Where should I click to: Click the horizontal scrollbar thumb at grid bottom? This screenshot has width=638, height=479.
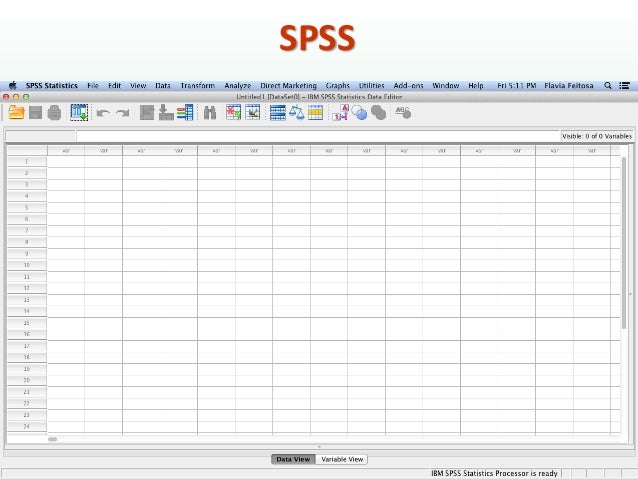[52, 439]
